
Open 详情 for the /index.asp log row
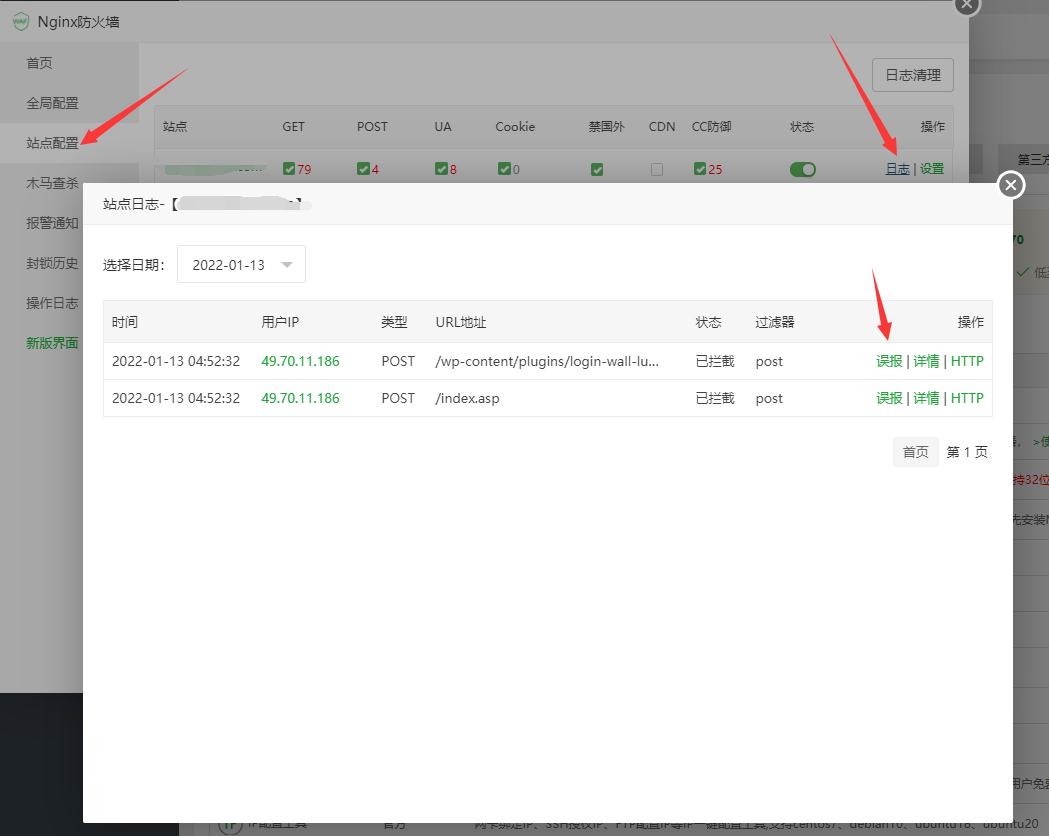click(x=927, y=398)
